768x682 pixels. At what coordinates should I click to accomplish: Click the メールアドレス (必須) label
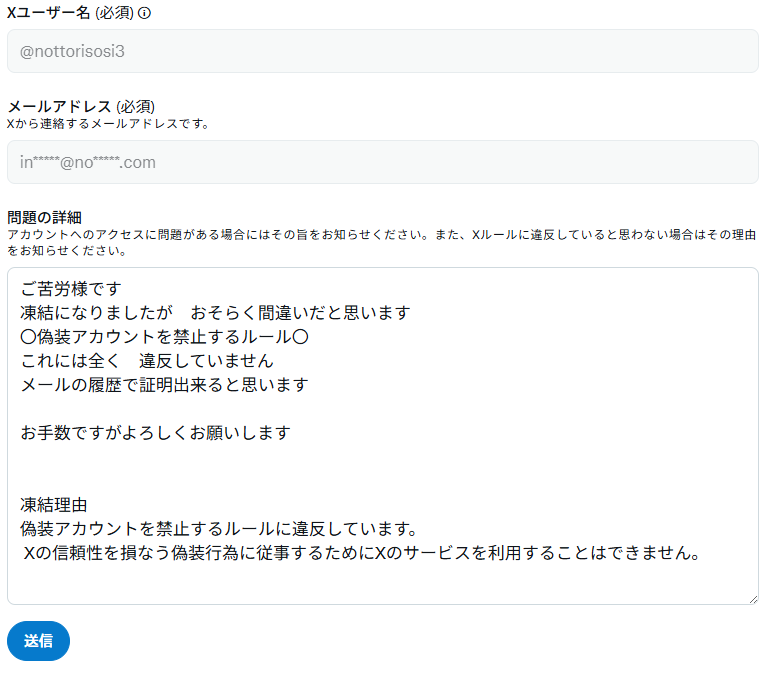(x=81, y=107)
